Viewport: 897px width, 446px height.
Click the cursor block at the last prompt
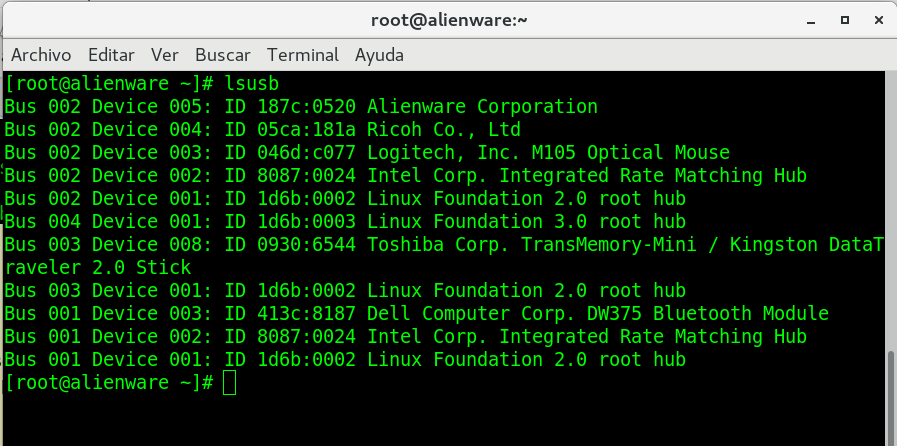tap(230, 382)
